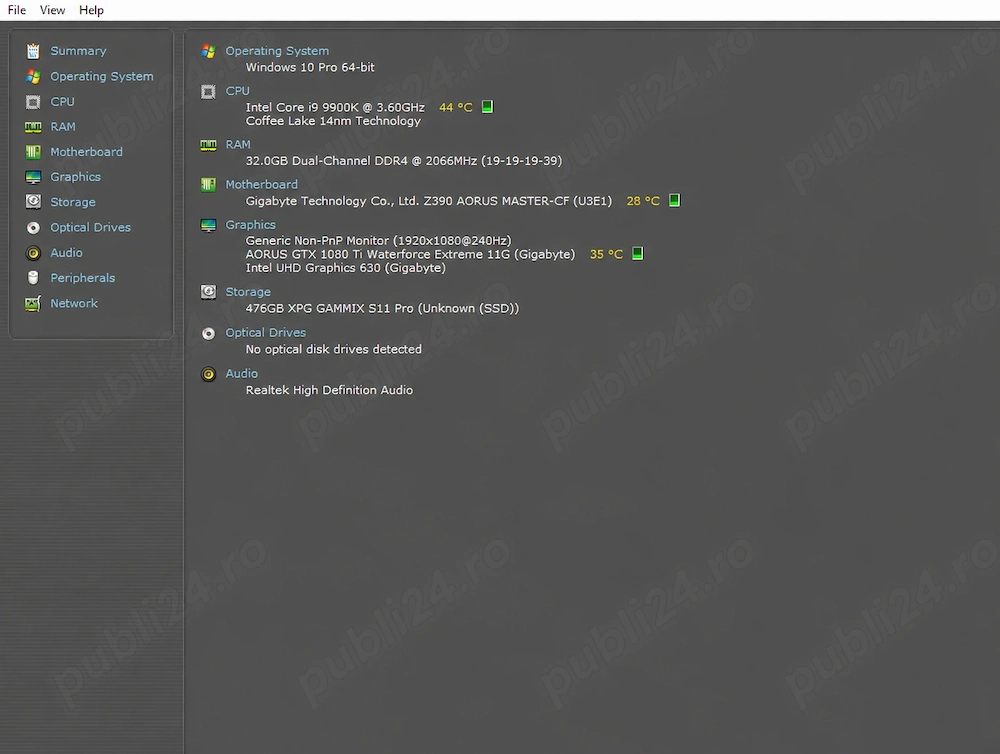The height and width of the screenshot is (754, 1000).
Task: Select Optical Drives in the sidebar
Action: [91, 227]
